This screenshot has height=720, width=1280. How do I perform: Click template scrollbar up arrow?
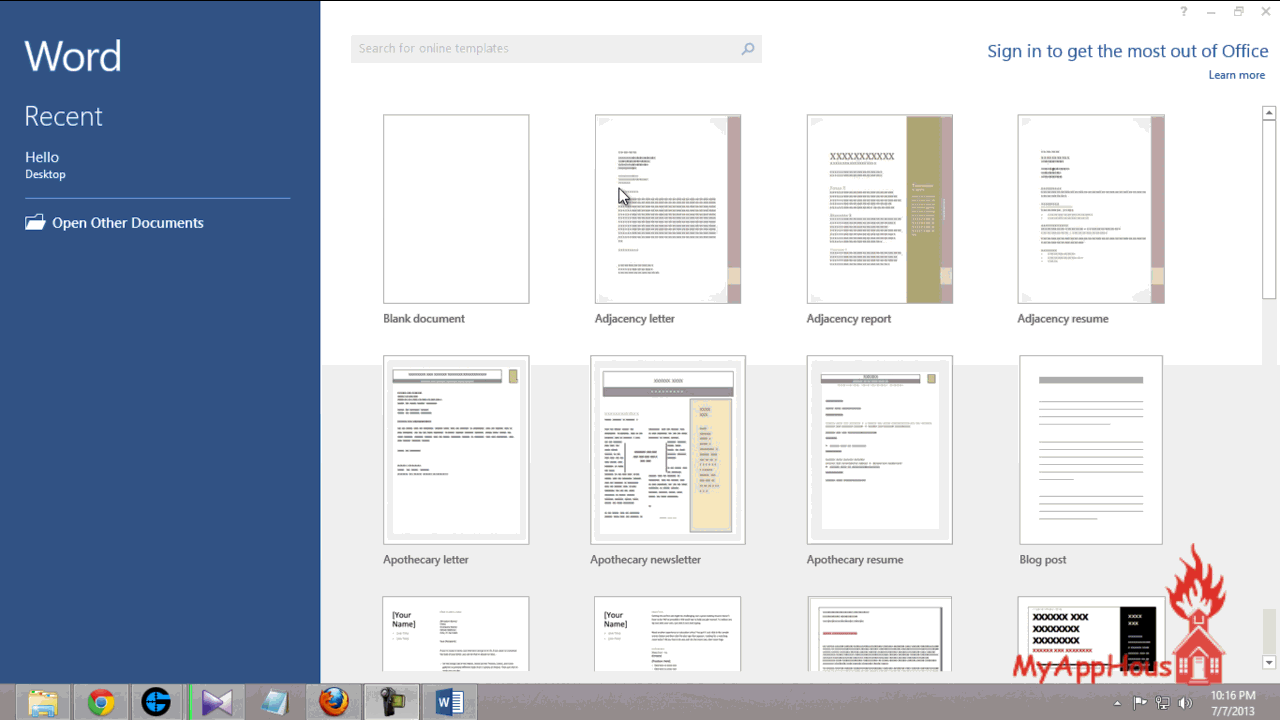coord(1269,112)
